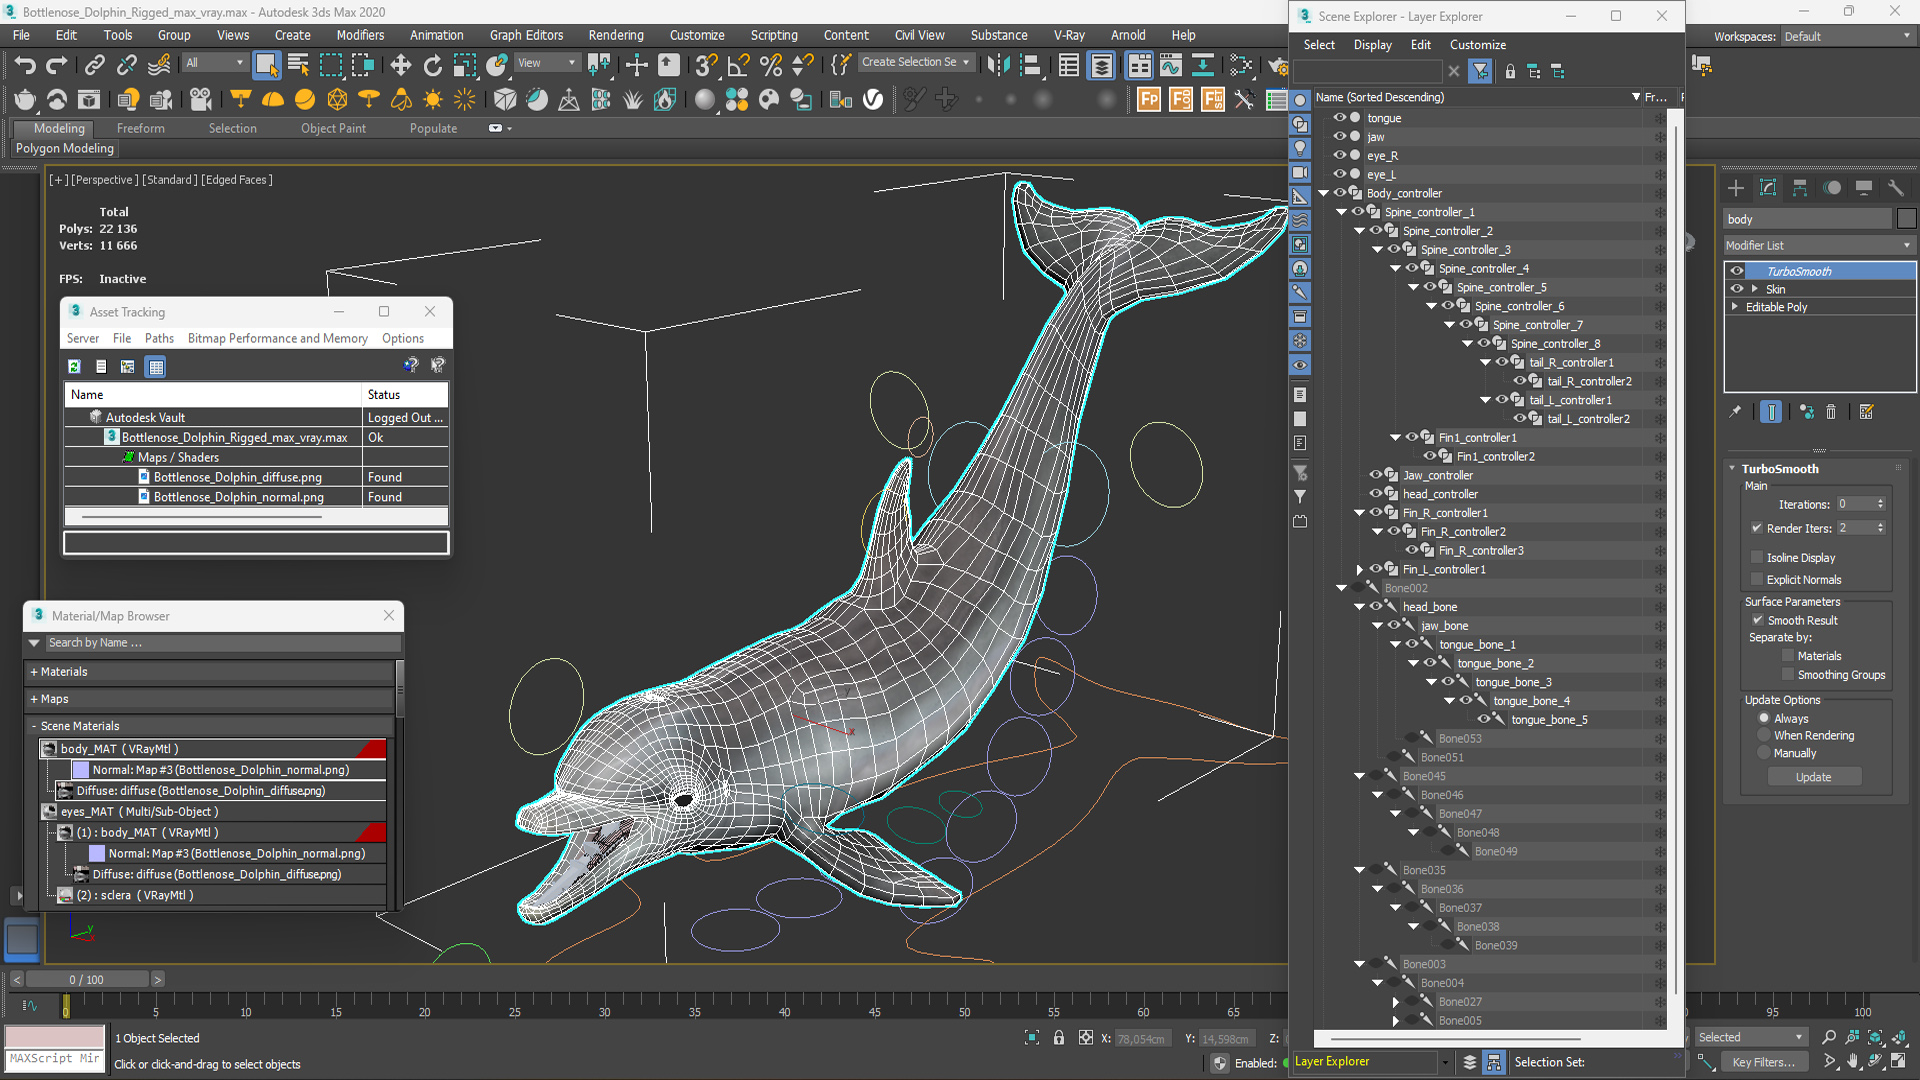Click the object color swatch beside body name
This screenshot has width=1920, height=1080.
point(1906,219)
